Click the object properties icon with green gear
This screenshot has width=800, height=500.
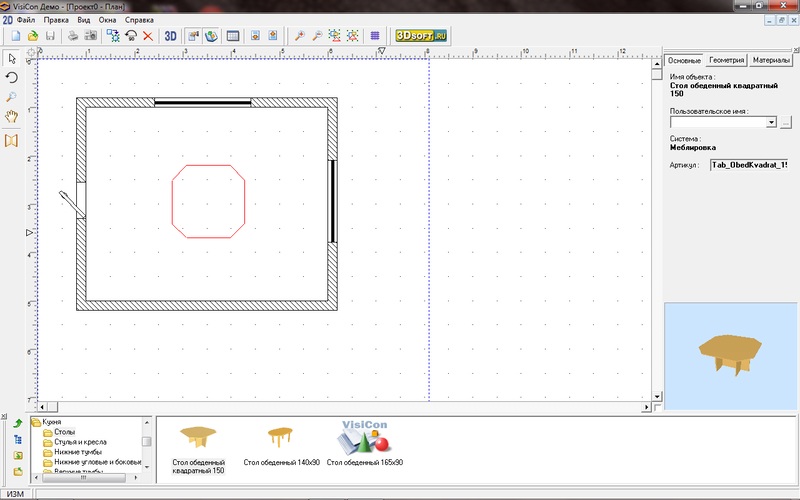[113, 36]
